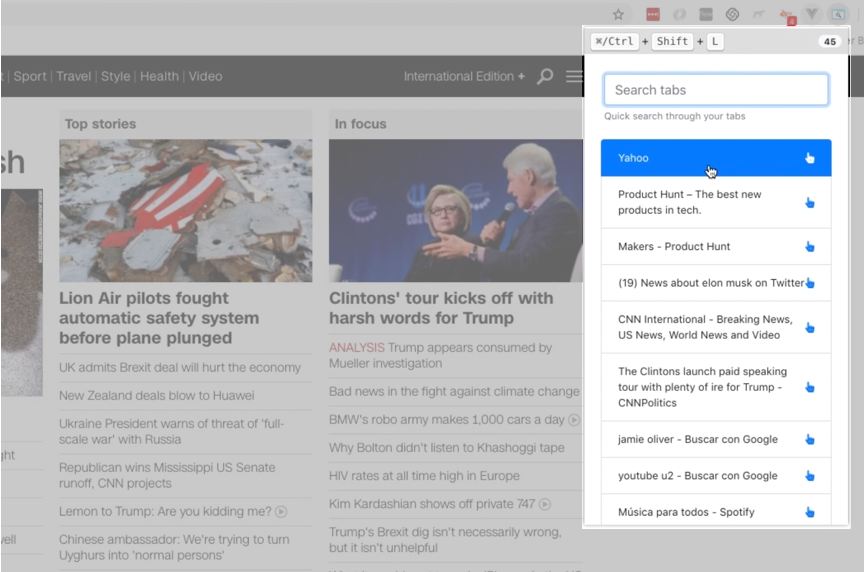Click the 45 tab count badge
864x572 pixels.
pyautogui.click(x=829, y=41)
